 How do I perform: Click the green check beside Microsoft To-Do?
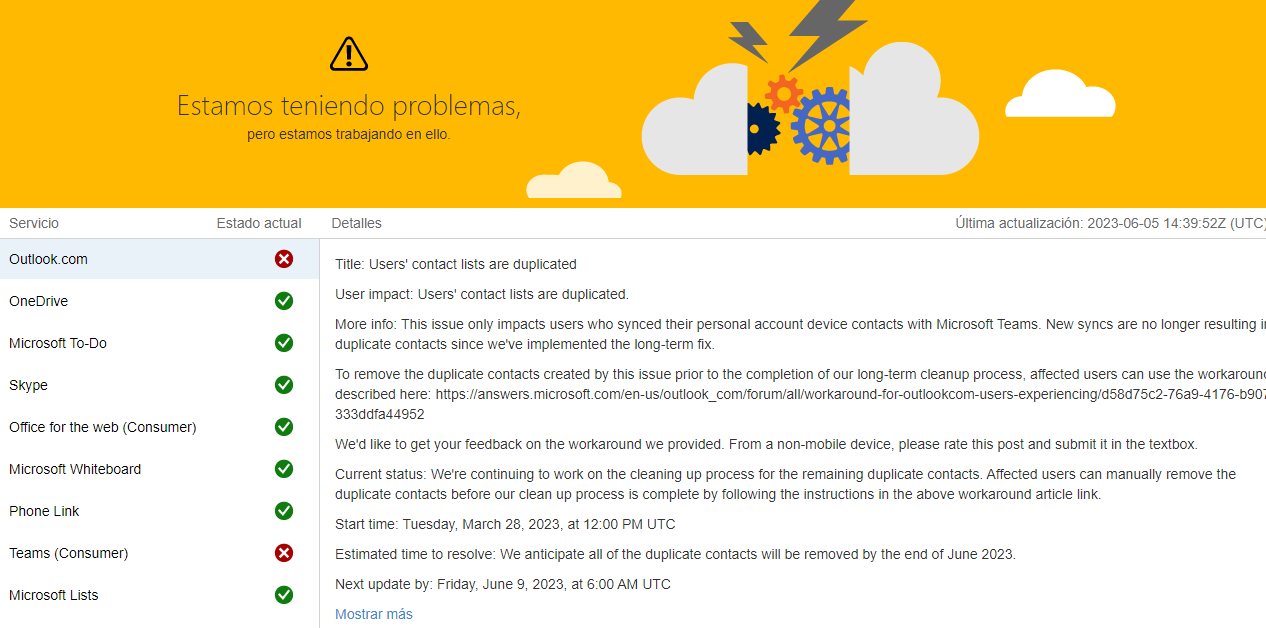(284, 343)
